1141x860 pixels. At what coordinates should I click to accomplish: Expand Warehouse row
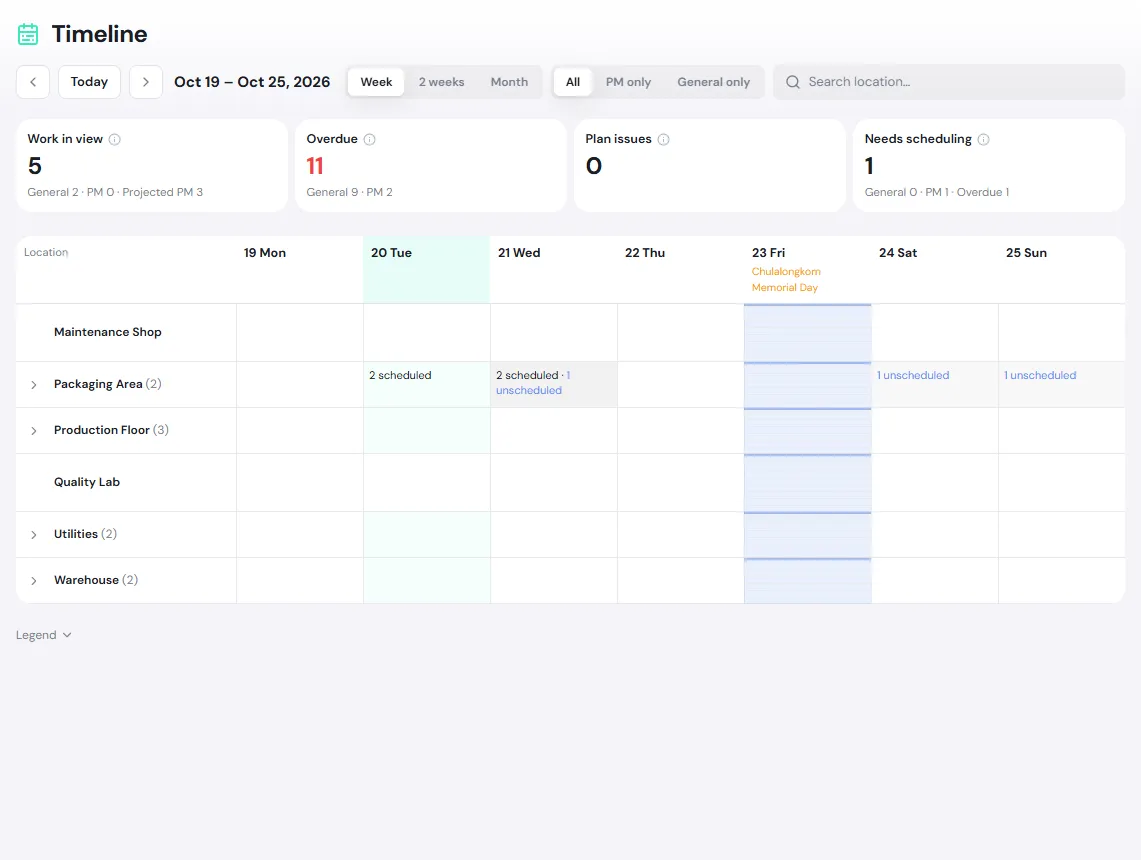tap(33, 581)
